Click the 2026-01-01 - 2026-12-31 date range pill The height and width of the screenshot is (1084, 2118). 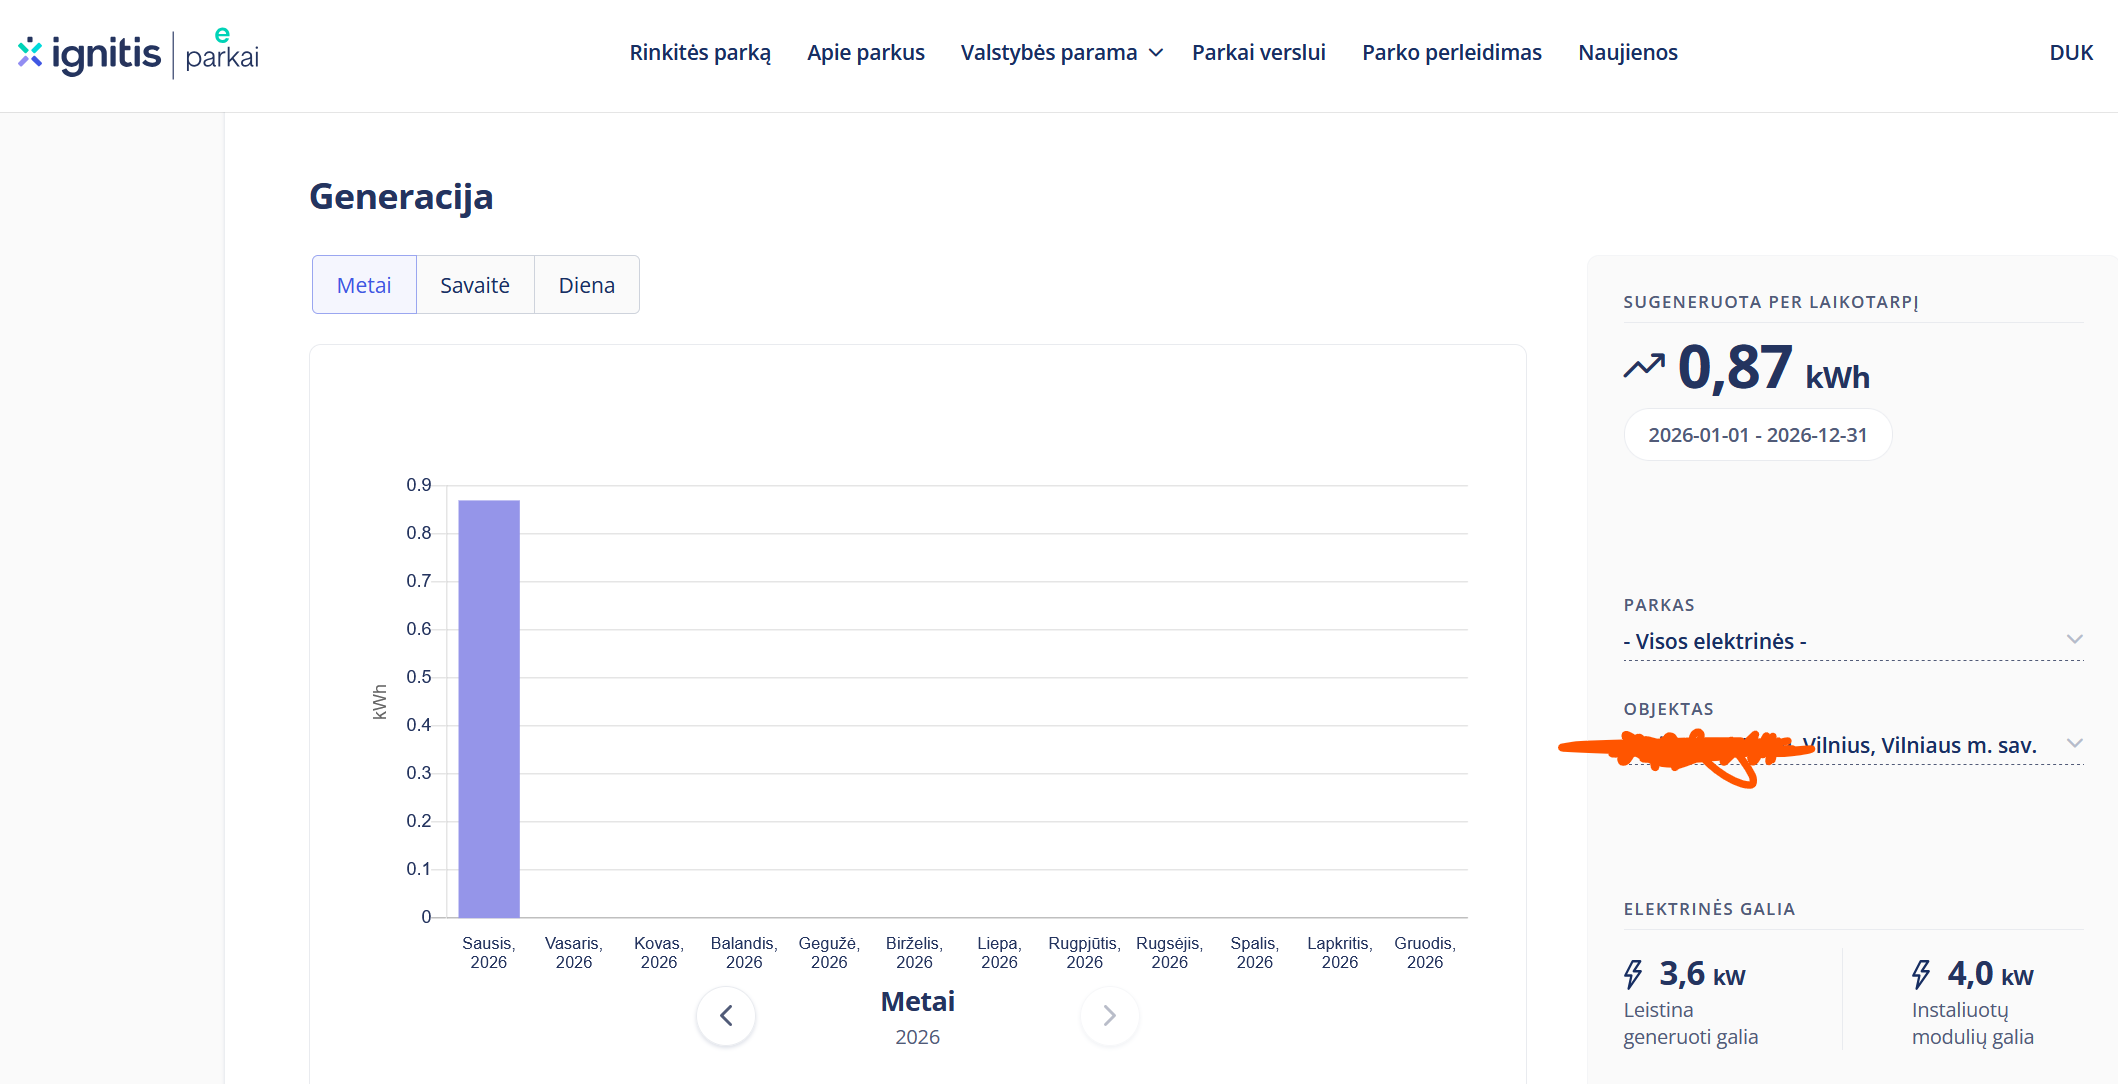tap(1757, 435)
